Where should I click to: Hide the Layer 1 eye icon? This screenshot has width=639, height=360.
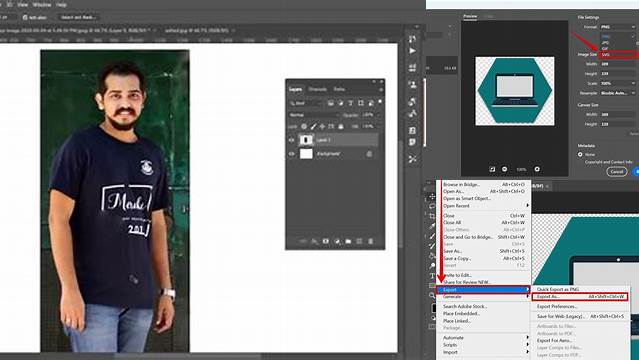pyautogui.click(x=291, y=140)
